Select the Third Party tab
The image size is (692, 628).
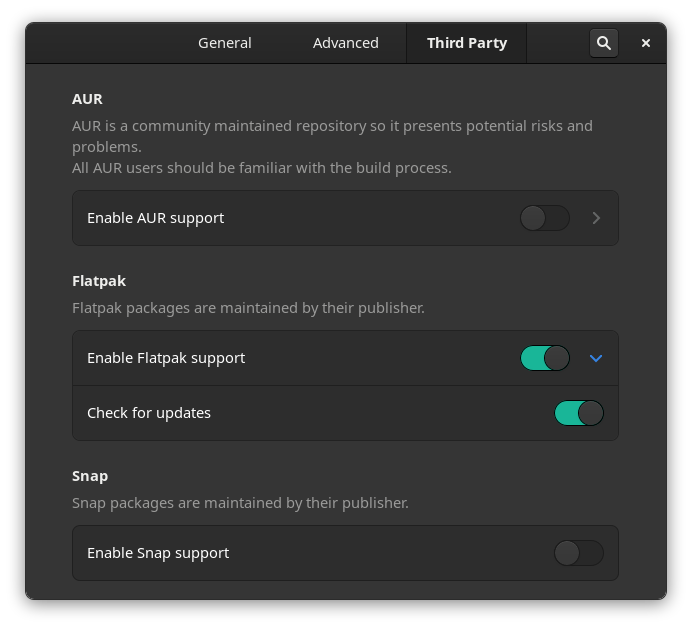click(466, 43)
